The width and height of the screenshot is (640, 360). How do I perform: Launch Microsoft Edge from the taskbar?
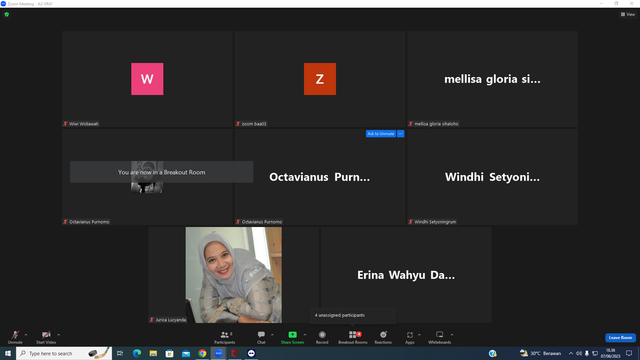pyautogui.click(x=137, y=353)
